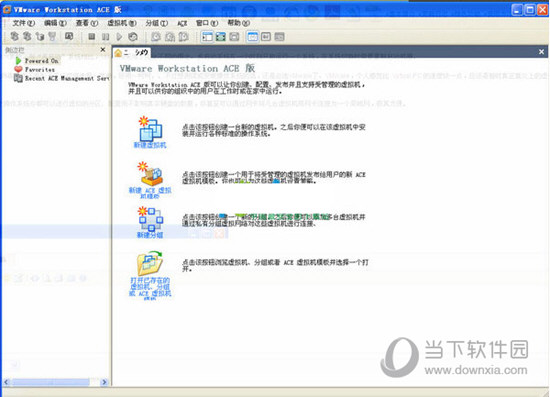Viewport: 550px width, 397px height.
Task: Open the 编辑 menu
Action: click(x=55, y=23)
